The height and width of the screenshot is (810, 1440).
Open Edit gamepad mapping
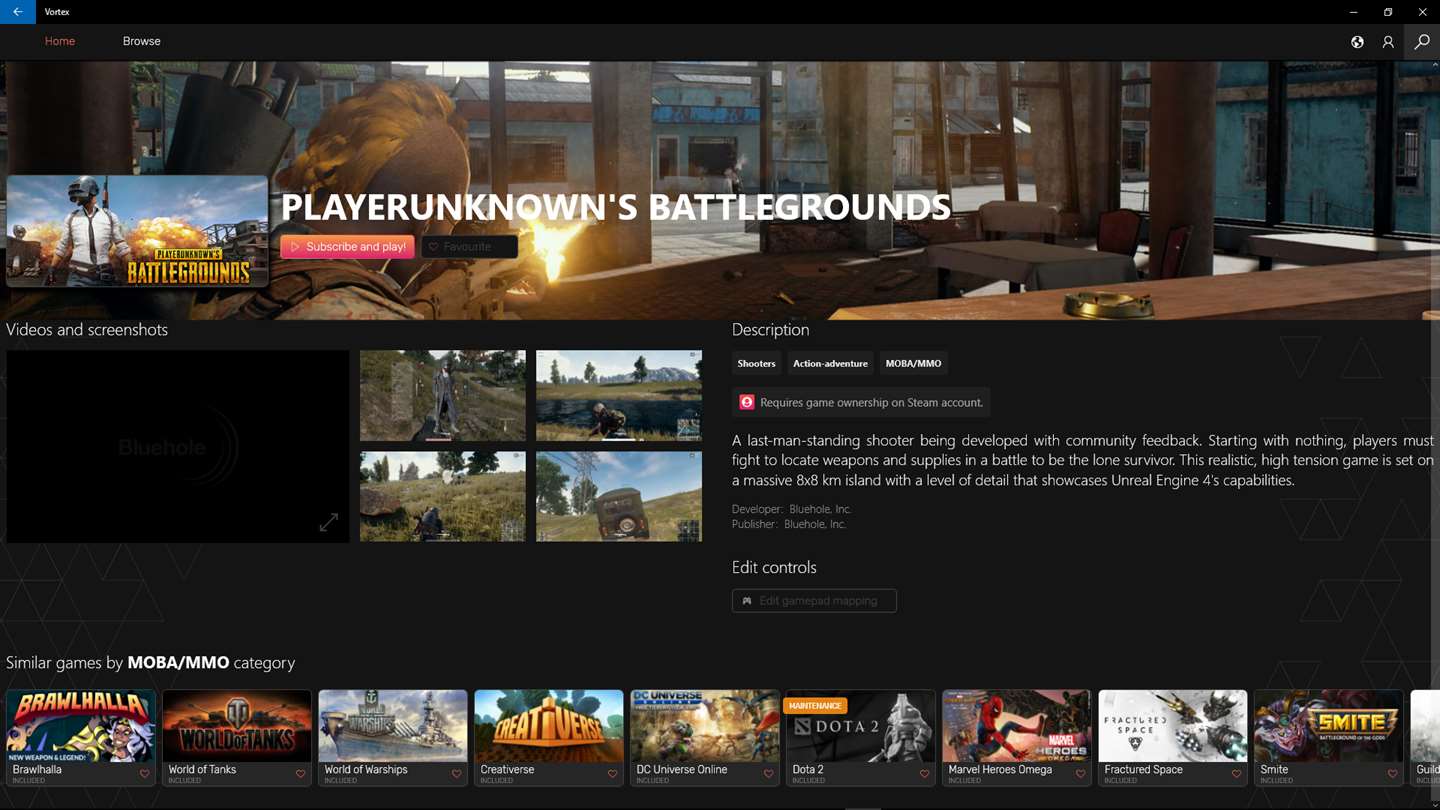[814, 600]
